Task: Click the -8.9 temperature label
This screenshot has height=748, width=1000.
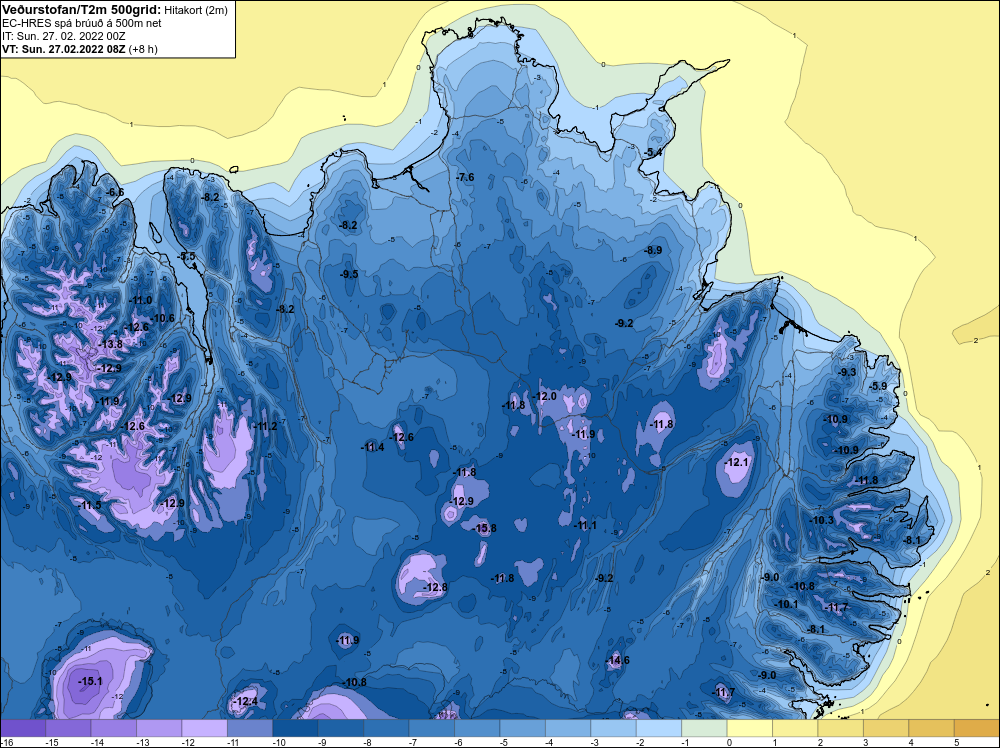Action: click(x=653, y=251)
